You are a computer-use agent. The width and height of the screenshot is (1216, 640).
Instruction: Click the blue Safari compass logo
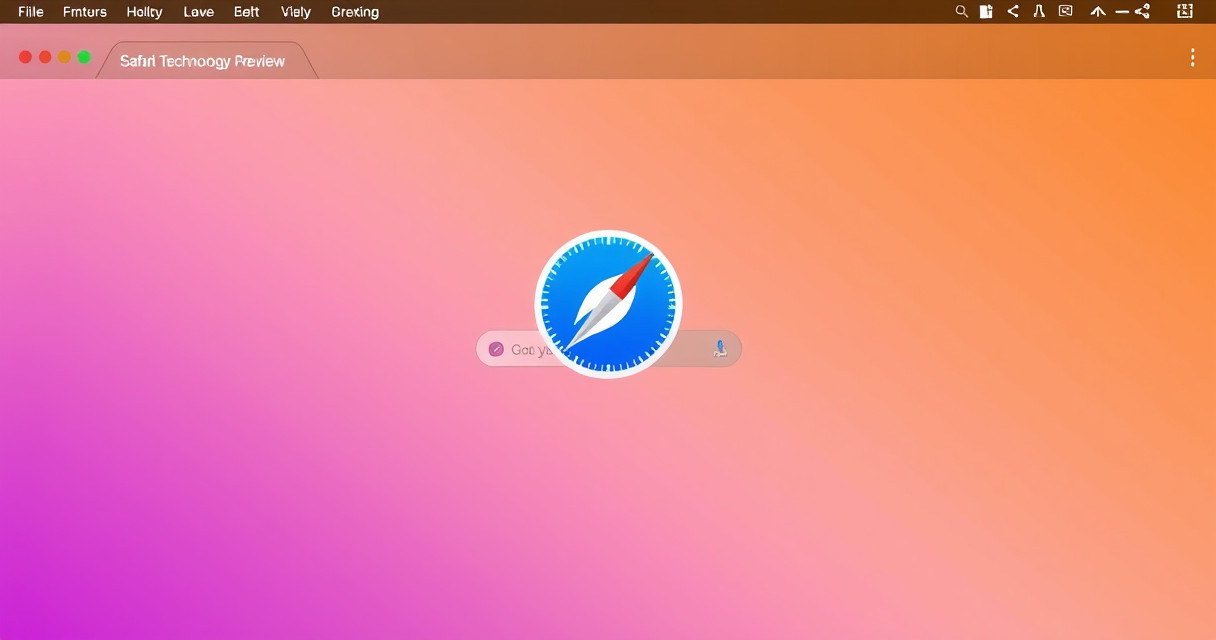pos(608,304)
